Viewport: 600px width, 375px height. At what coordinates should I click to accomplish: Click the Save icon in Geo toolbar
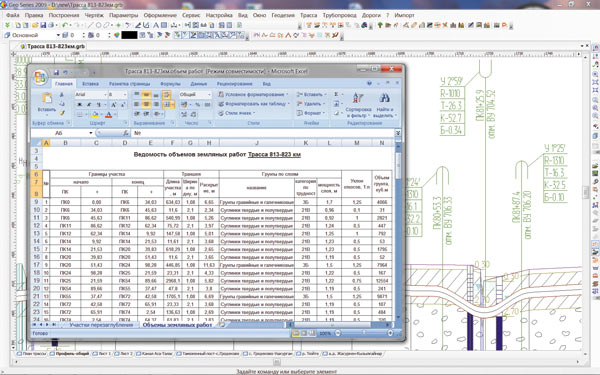(43, 25)
